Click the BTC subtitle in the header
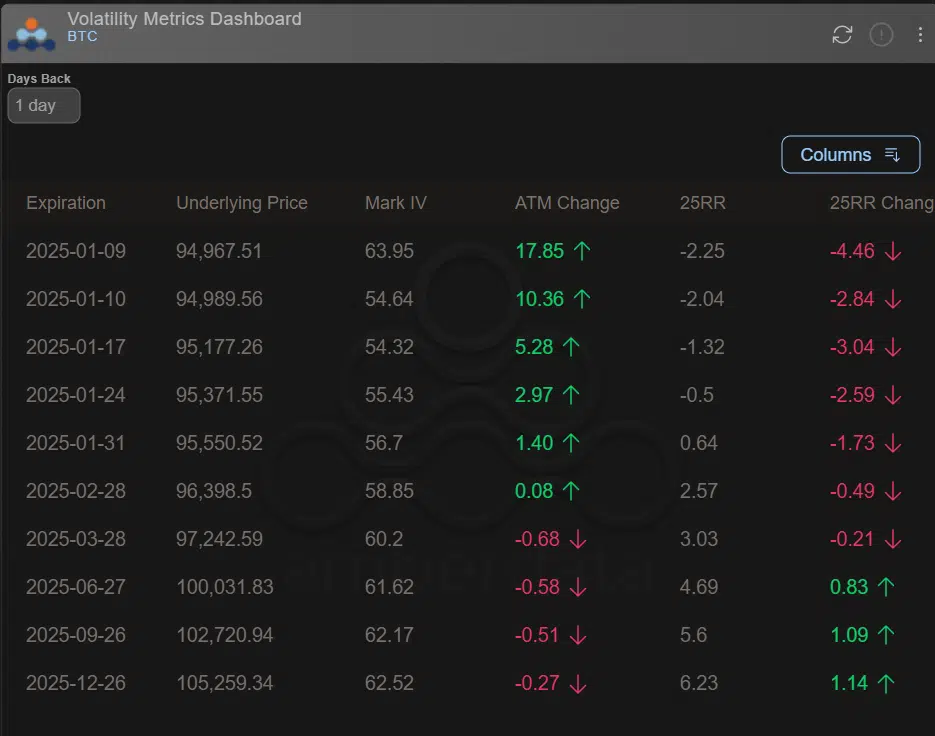This screenshot has width=935, height=736. 82,36
